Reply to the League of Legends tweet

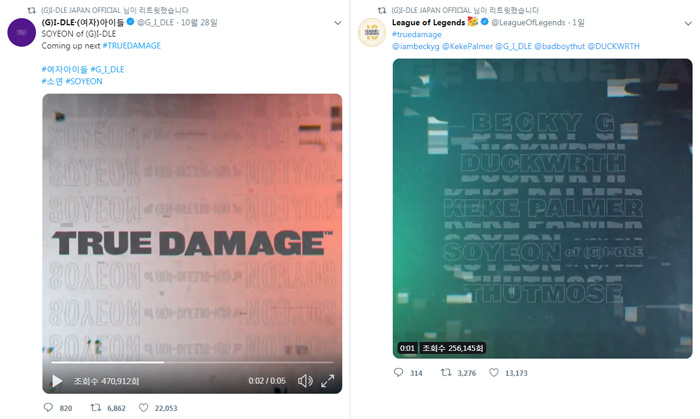[x=399, y=372]
